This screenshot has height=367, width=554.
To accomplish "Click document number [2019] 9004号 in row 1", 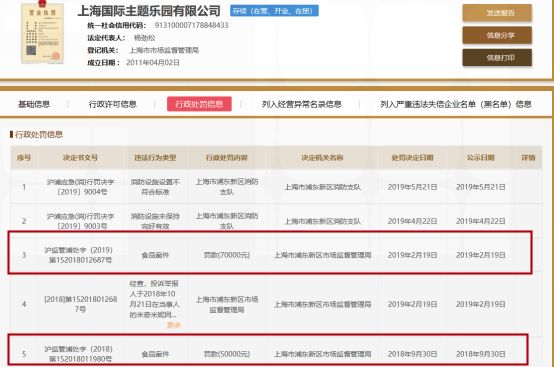I will click(x=81, y=192).
